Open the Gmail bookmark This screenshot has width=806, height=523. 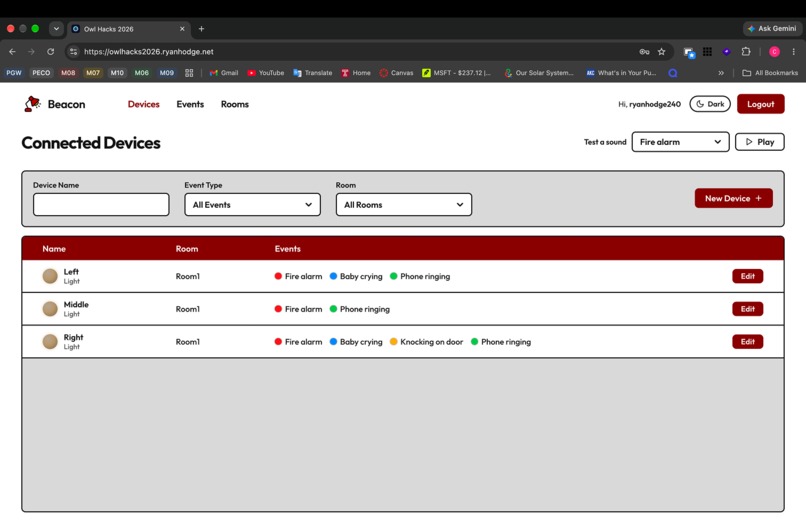tap(224, 73)
